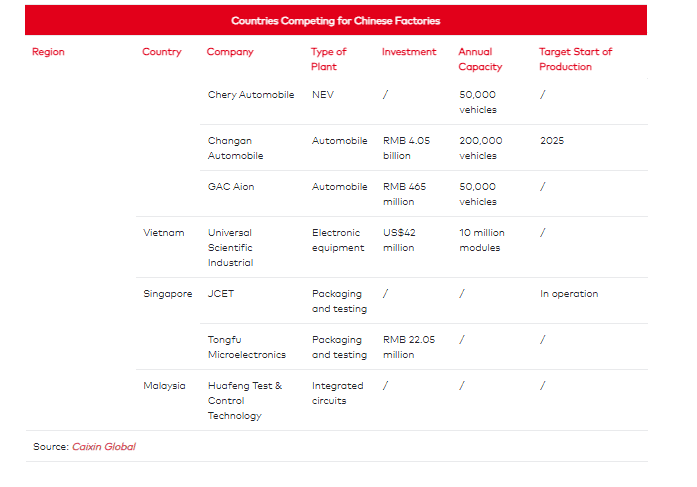Open the Caixin Global source link
Screen dimensions: 697x487
tap(104, 446)
